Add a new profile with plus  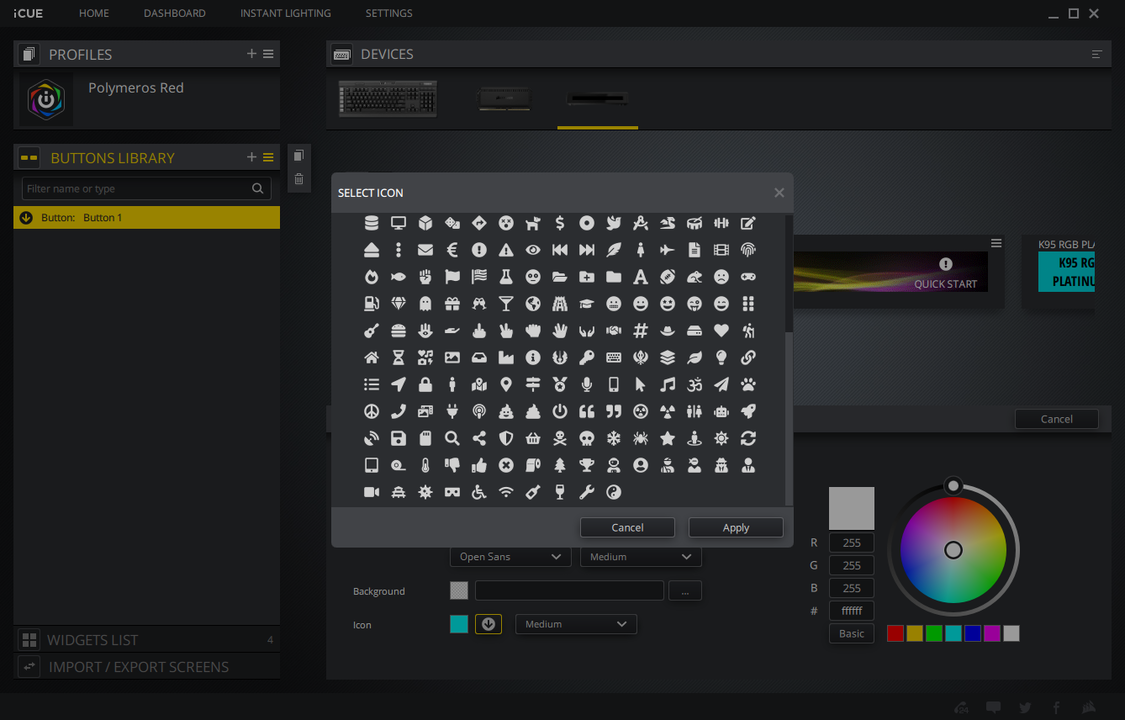tap(251, 54)
